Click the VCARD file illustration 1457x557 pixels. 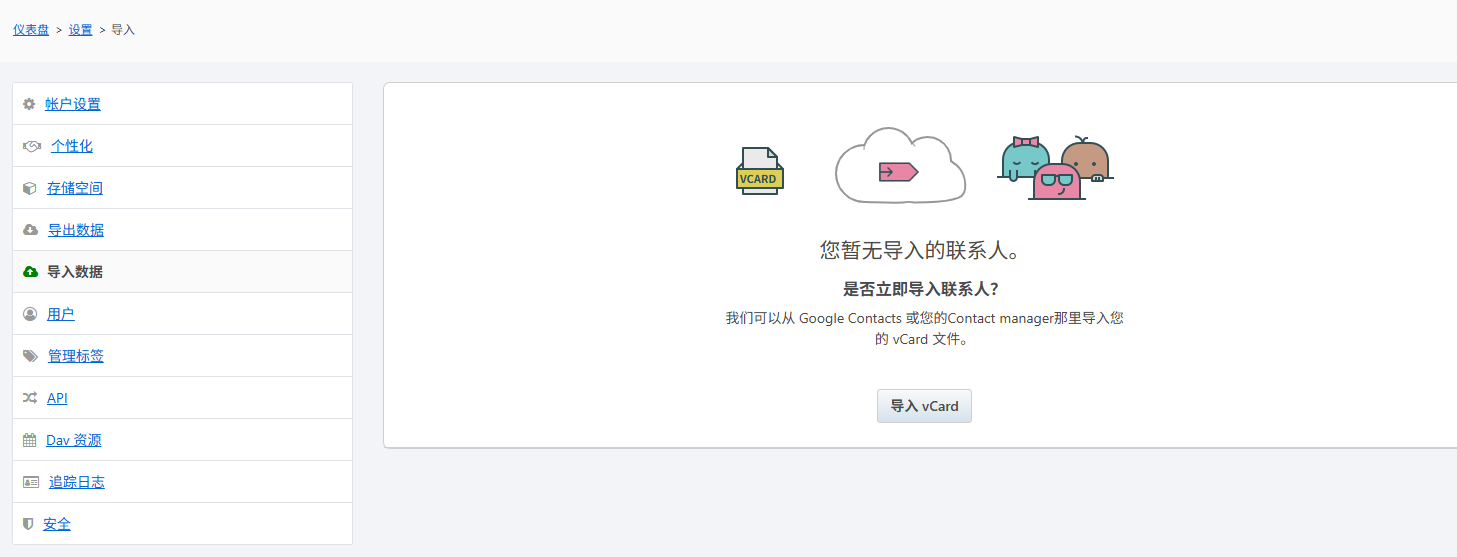pyautogui.click(x=760, y=171)
